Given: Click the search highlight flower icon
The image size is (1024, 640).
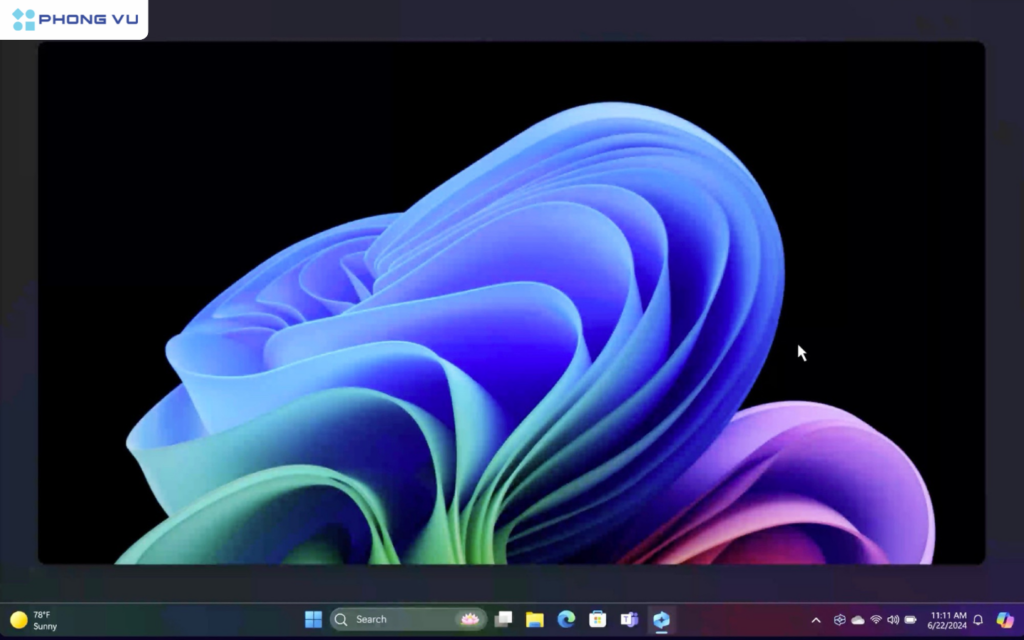Looking at the screenshot, I should point(468,618).
